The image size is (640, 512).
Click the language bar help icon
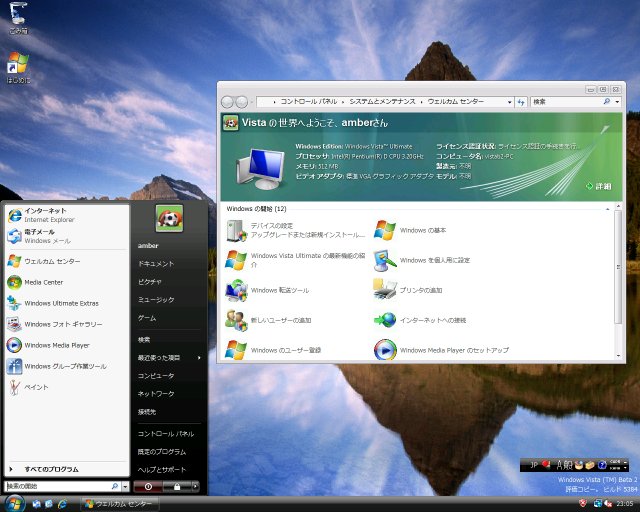[x=602, y=465]
